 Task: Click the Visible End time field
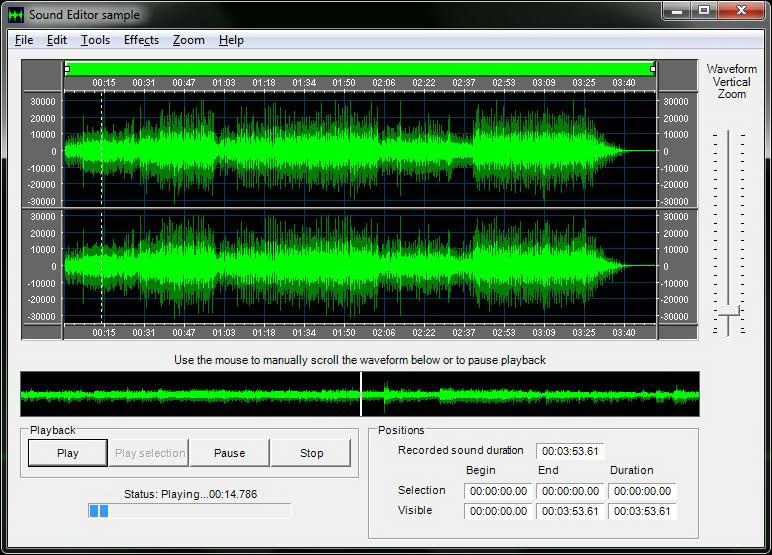point(570,511)
